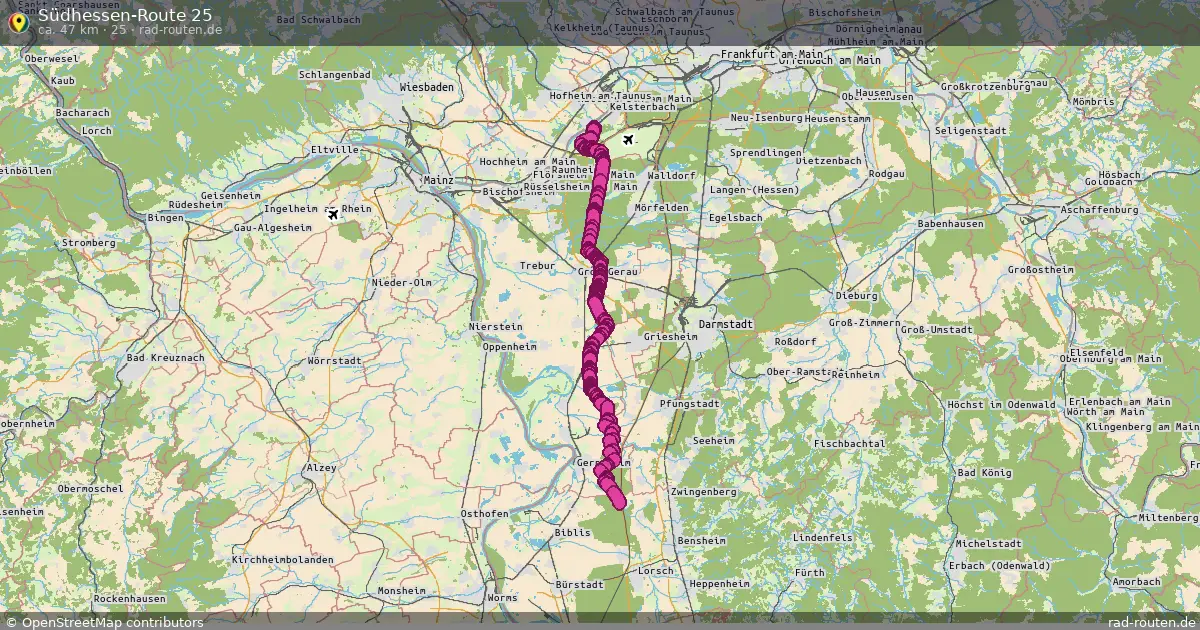Click the Egelsbach town label

[x=736, y=217]
